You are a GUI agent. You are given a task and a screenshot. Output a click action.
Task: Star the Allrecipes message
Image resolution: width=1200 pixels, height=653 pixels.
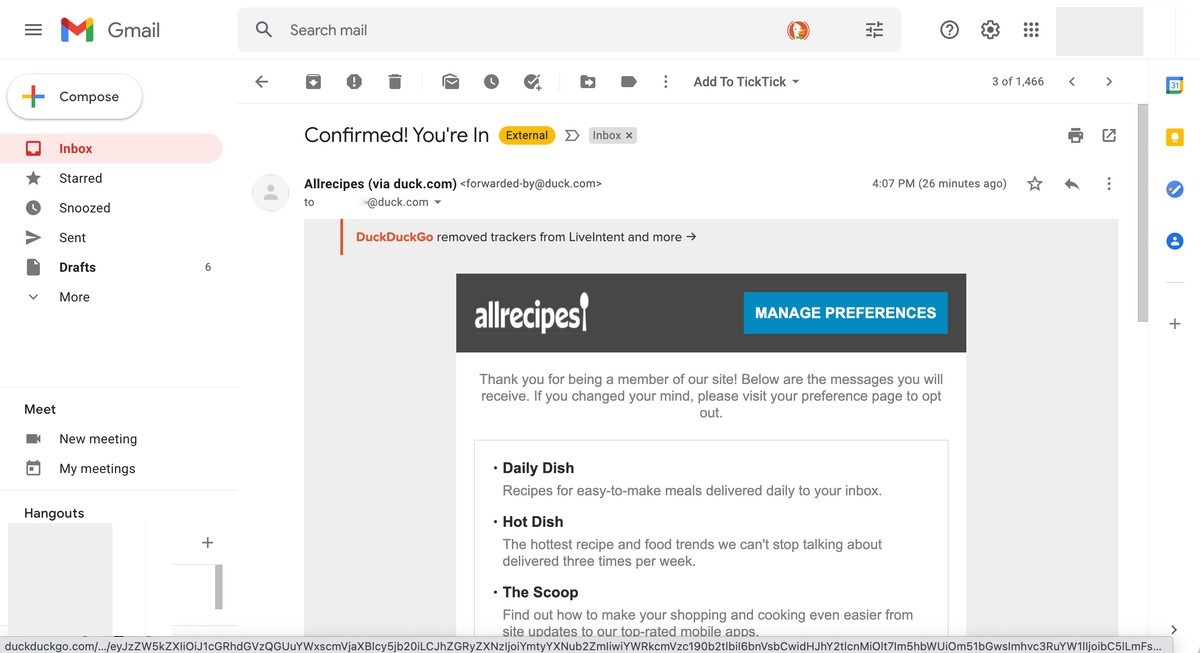click(x=1035, y=184)
